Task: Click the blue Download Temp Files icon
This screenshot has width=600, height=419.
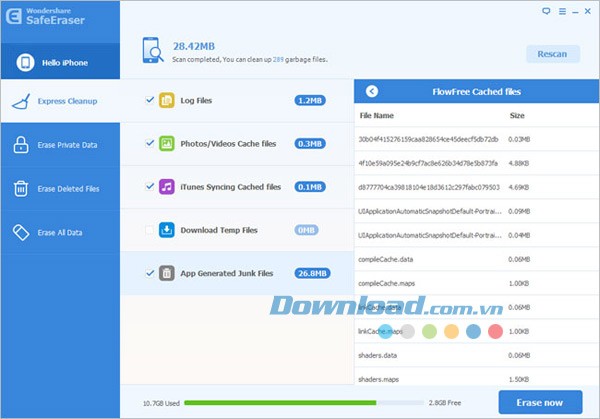Action: coord(167,230)
